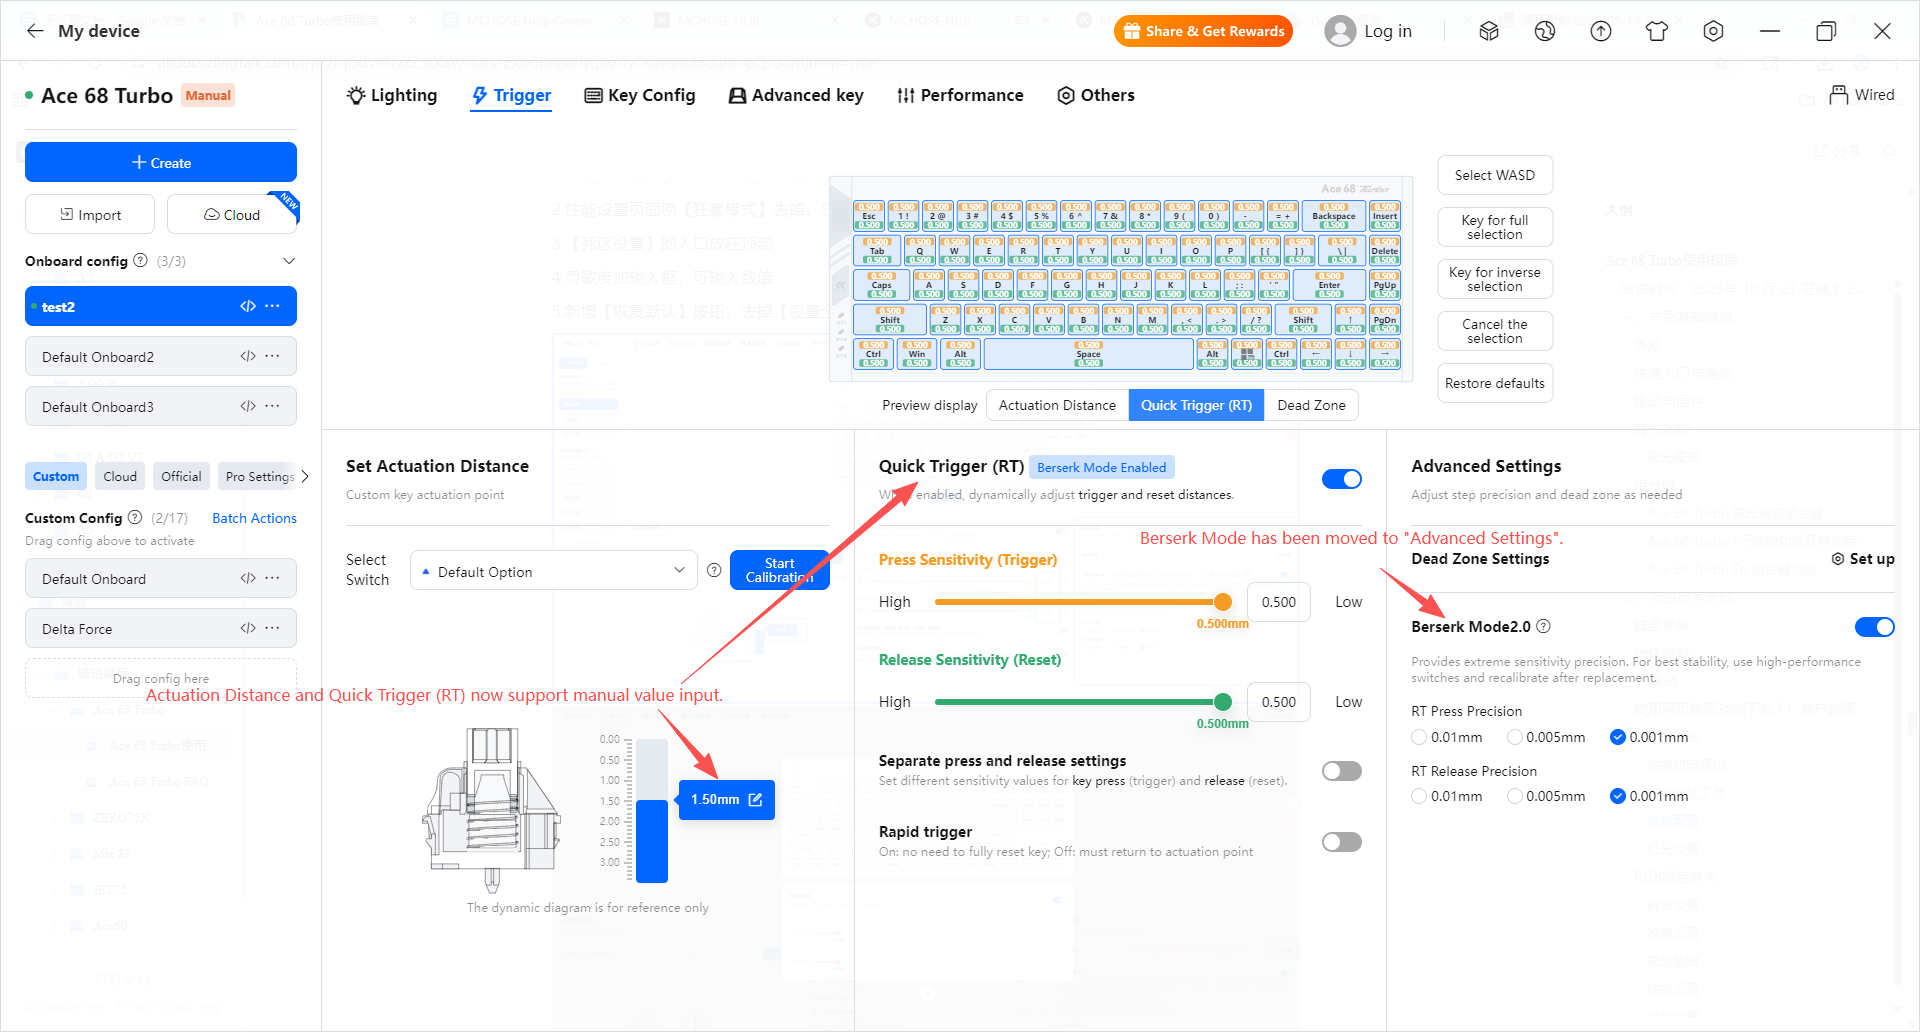Open the Others tab
The height and width of the screenshot is (1032, 1920).
[x=1096, y=95]
